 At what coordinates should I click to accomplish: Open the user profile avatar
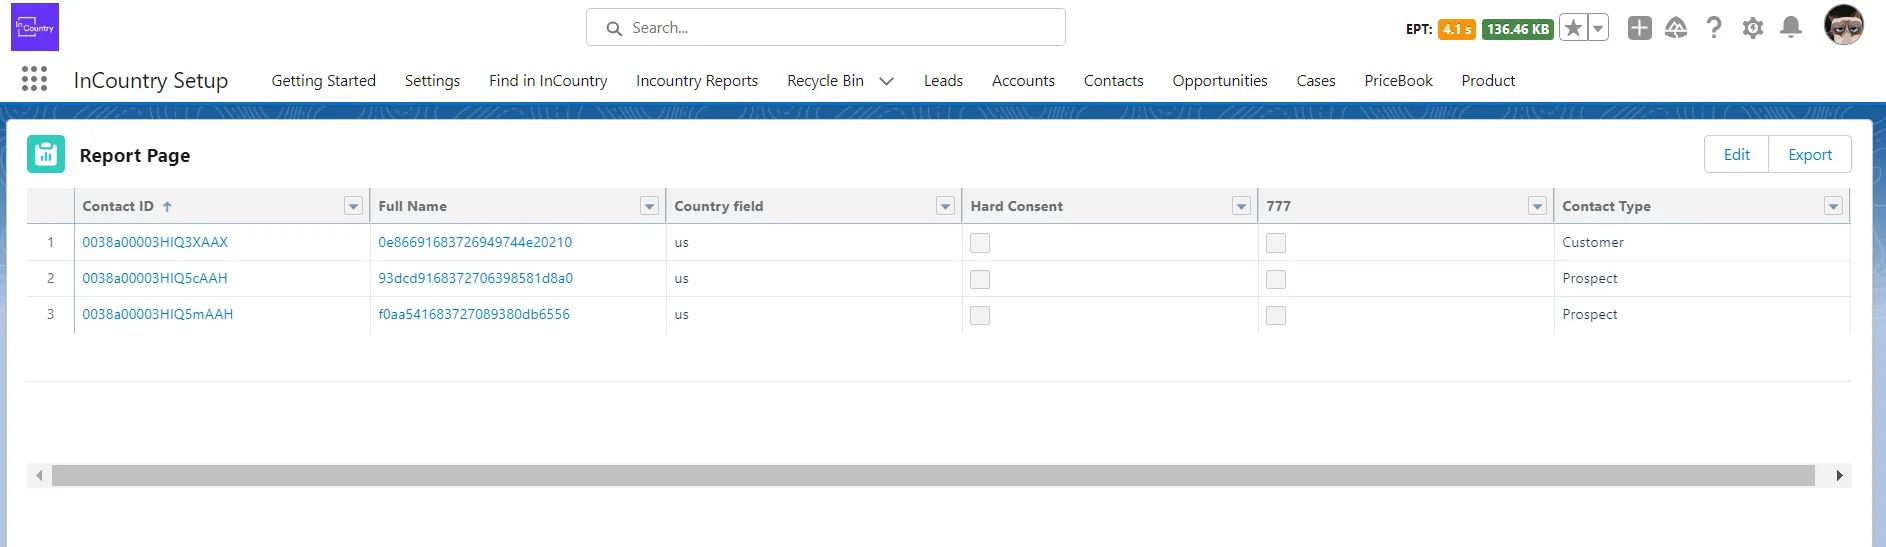tap(1843, 25)
